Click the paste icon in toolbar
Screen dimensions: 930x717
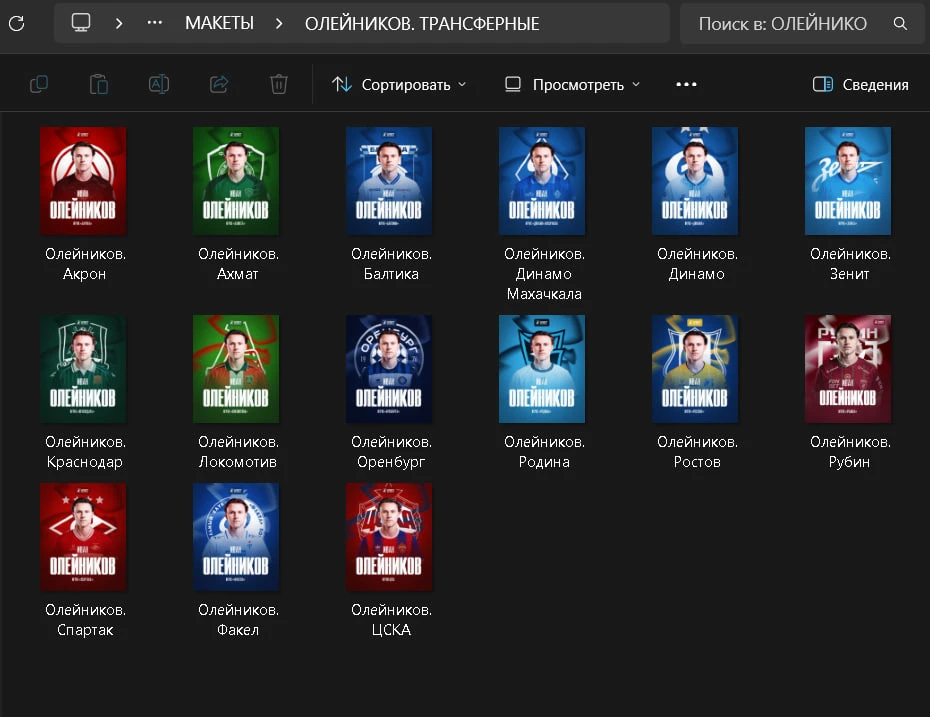coord(98,84)
